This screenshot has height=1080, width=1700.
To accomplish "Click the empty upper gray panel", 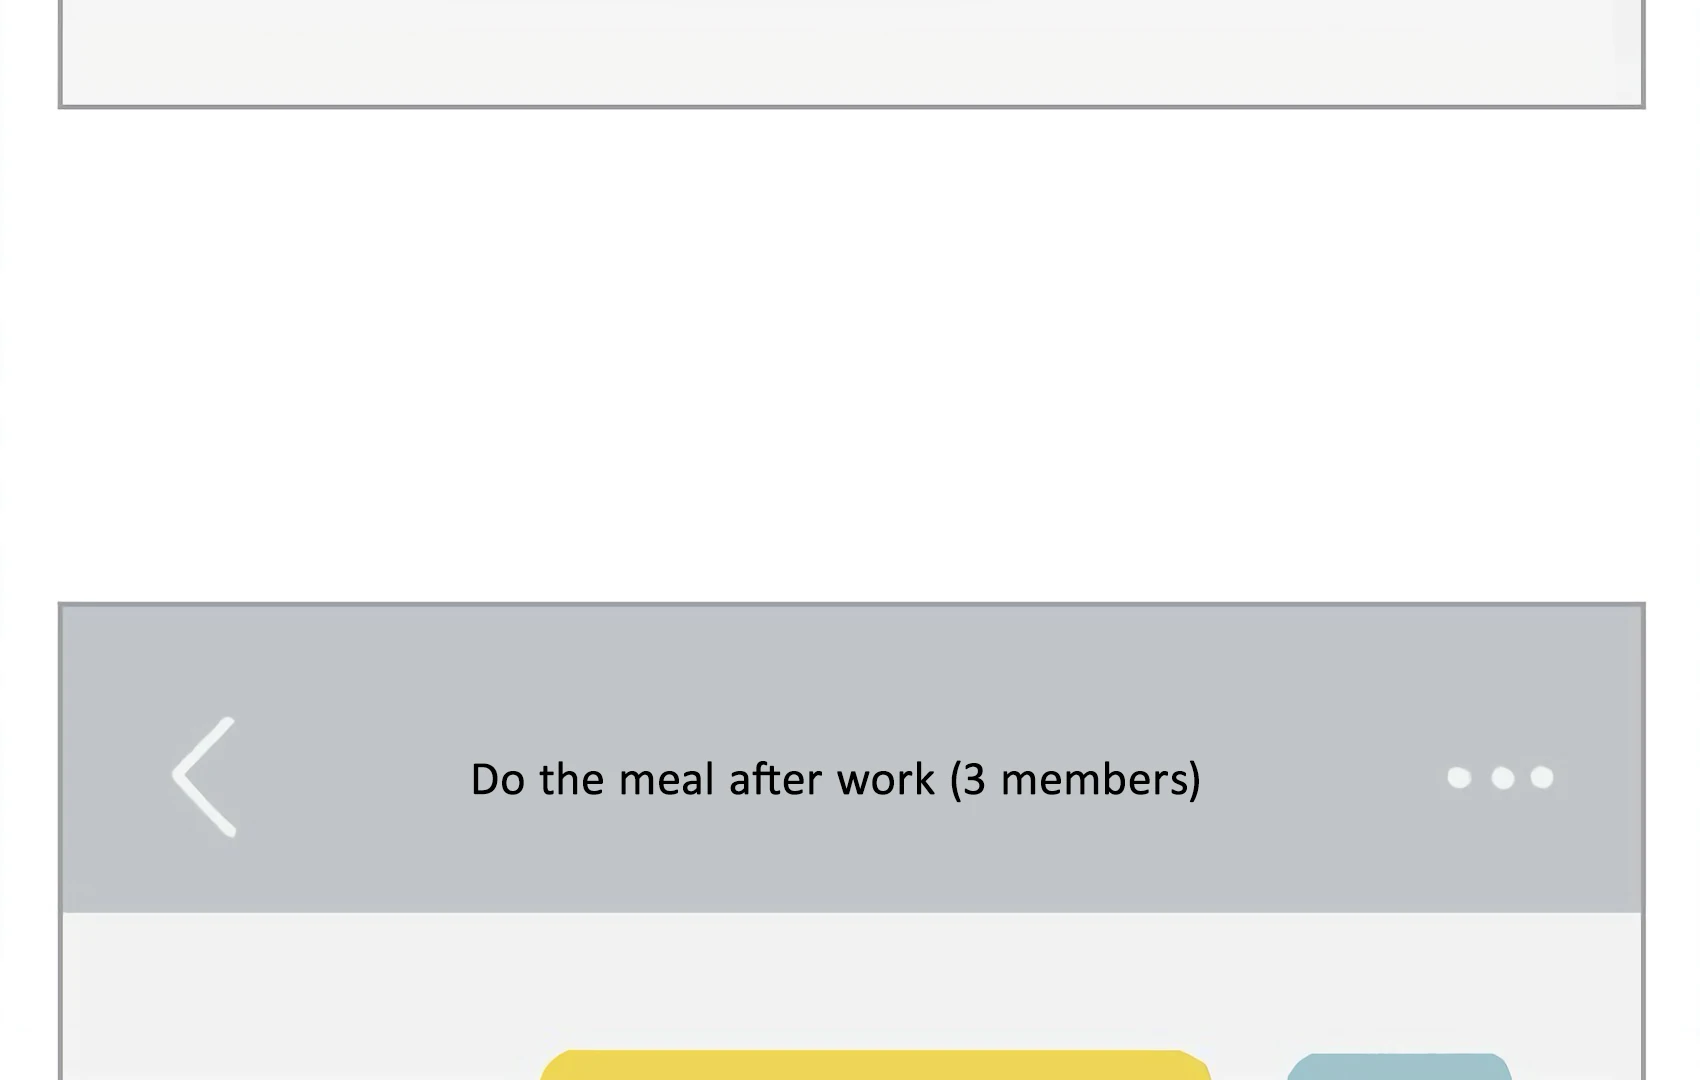I will pyautogui.click(x=850, y=50).
